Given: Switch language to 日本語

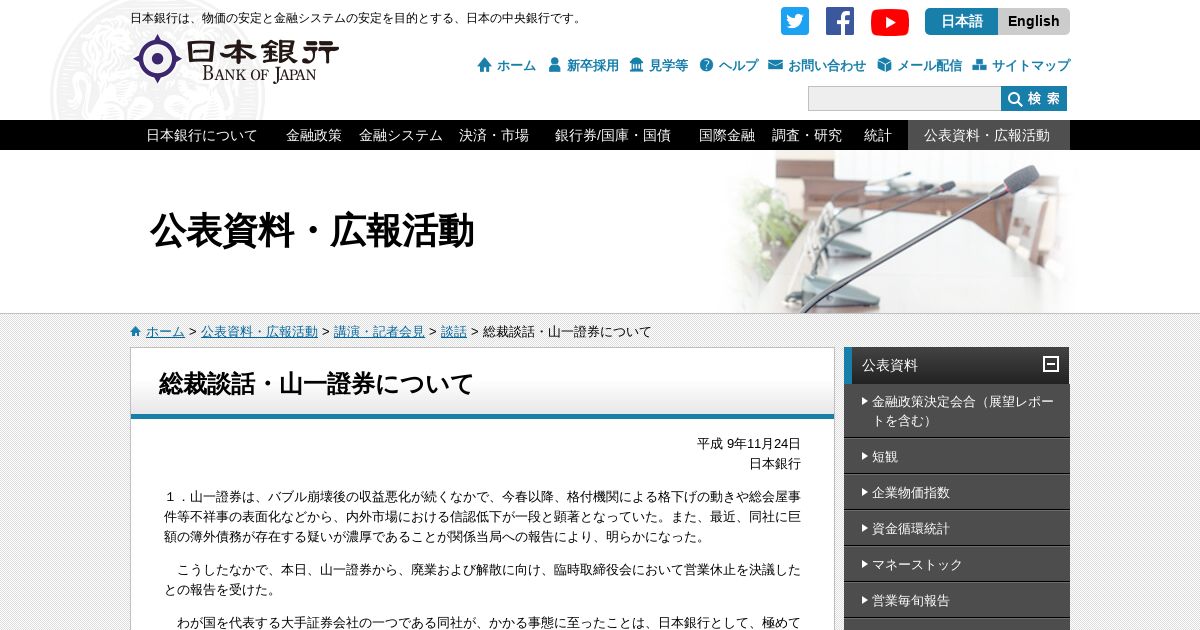Looking at the screenshot, I should (x=961, y=21).
